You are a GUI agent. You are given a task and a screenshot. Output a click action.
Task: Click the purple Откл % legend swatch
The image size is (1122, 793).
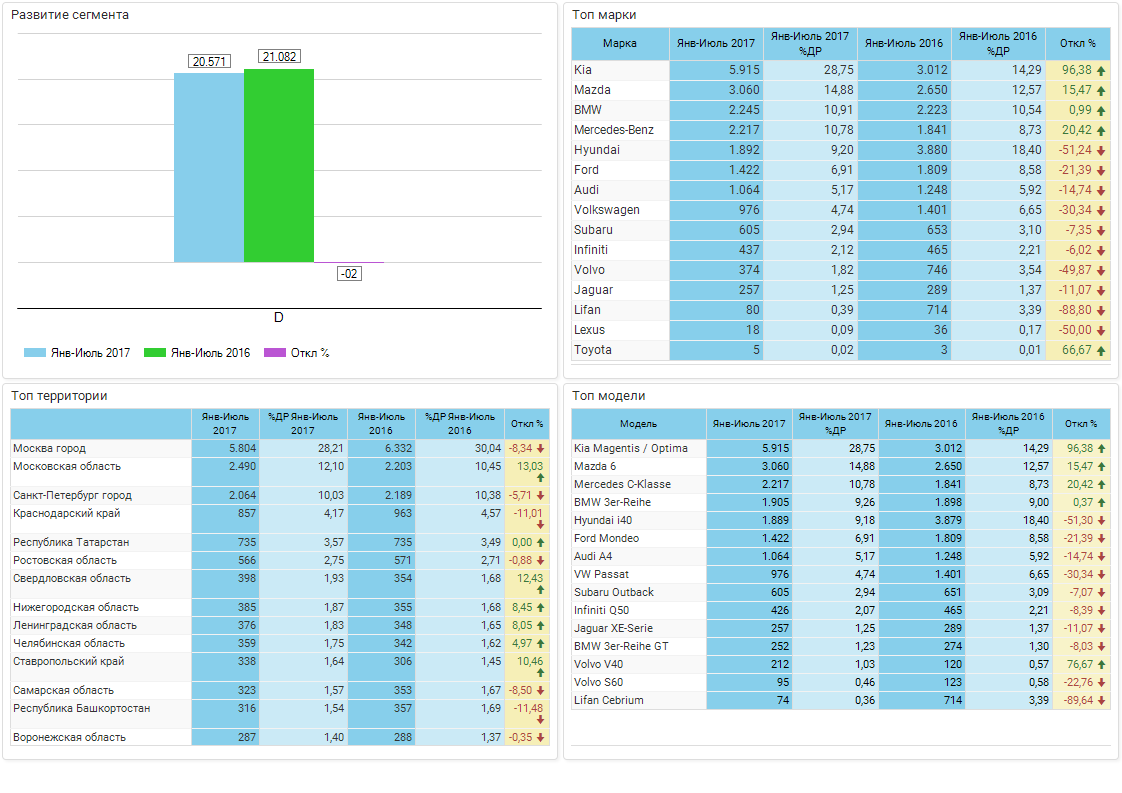[x=275, y=353]
